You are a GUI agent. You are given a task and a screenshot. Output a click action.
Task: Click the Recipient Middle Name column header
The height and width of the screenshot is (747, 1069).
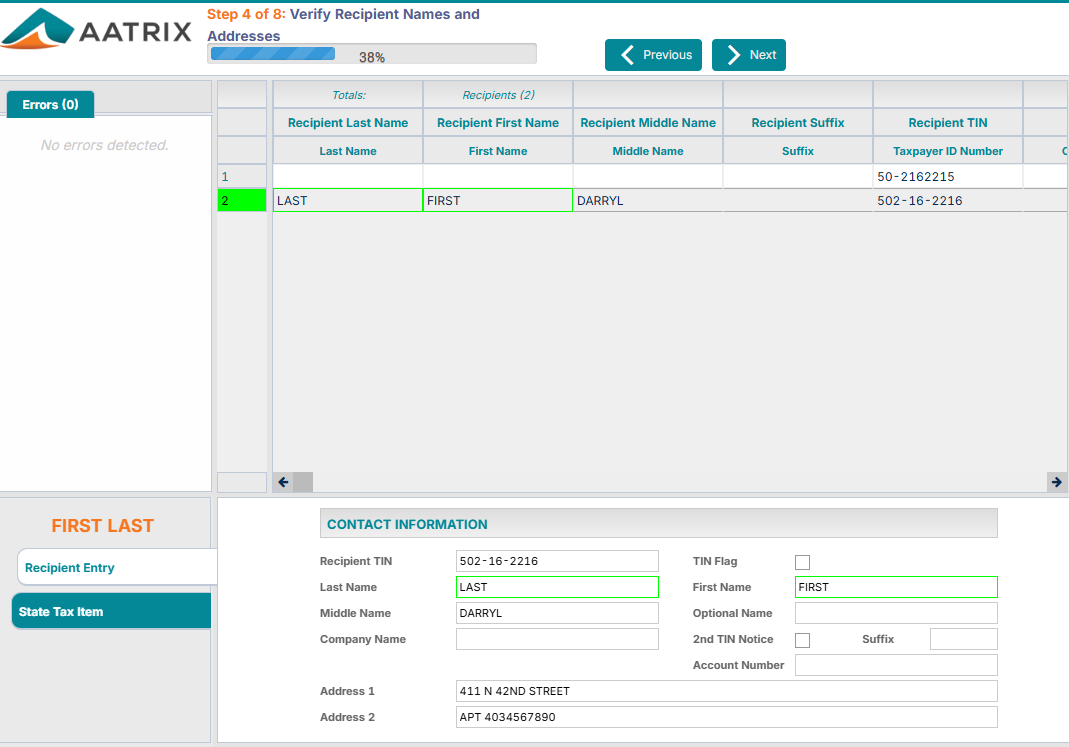coord(648,123)
